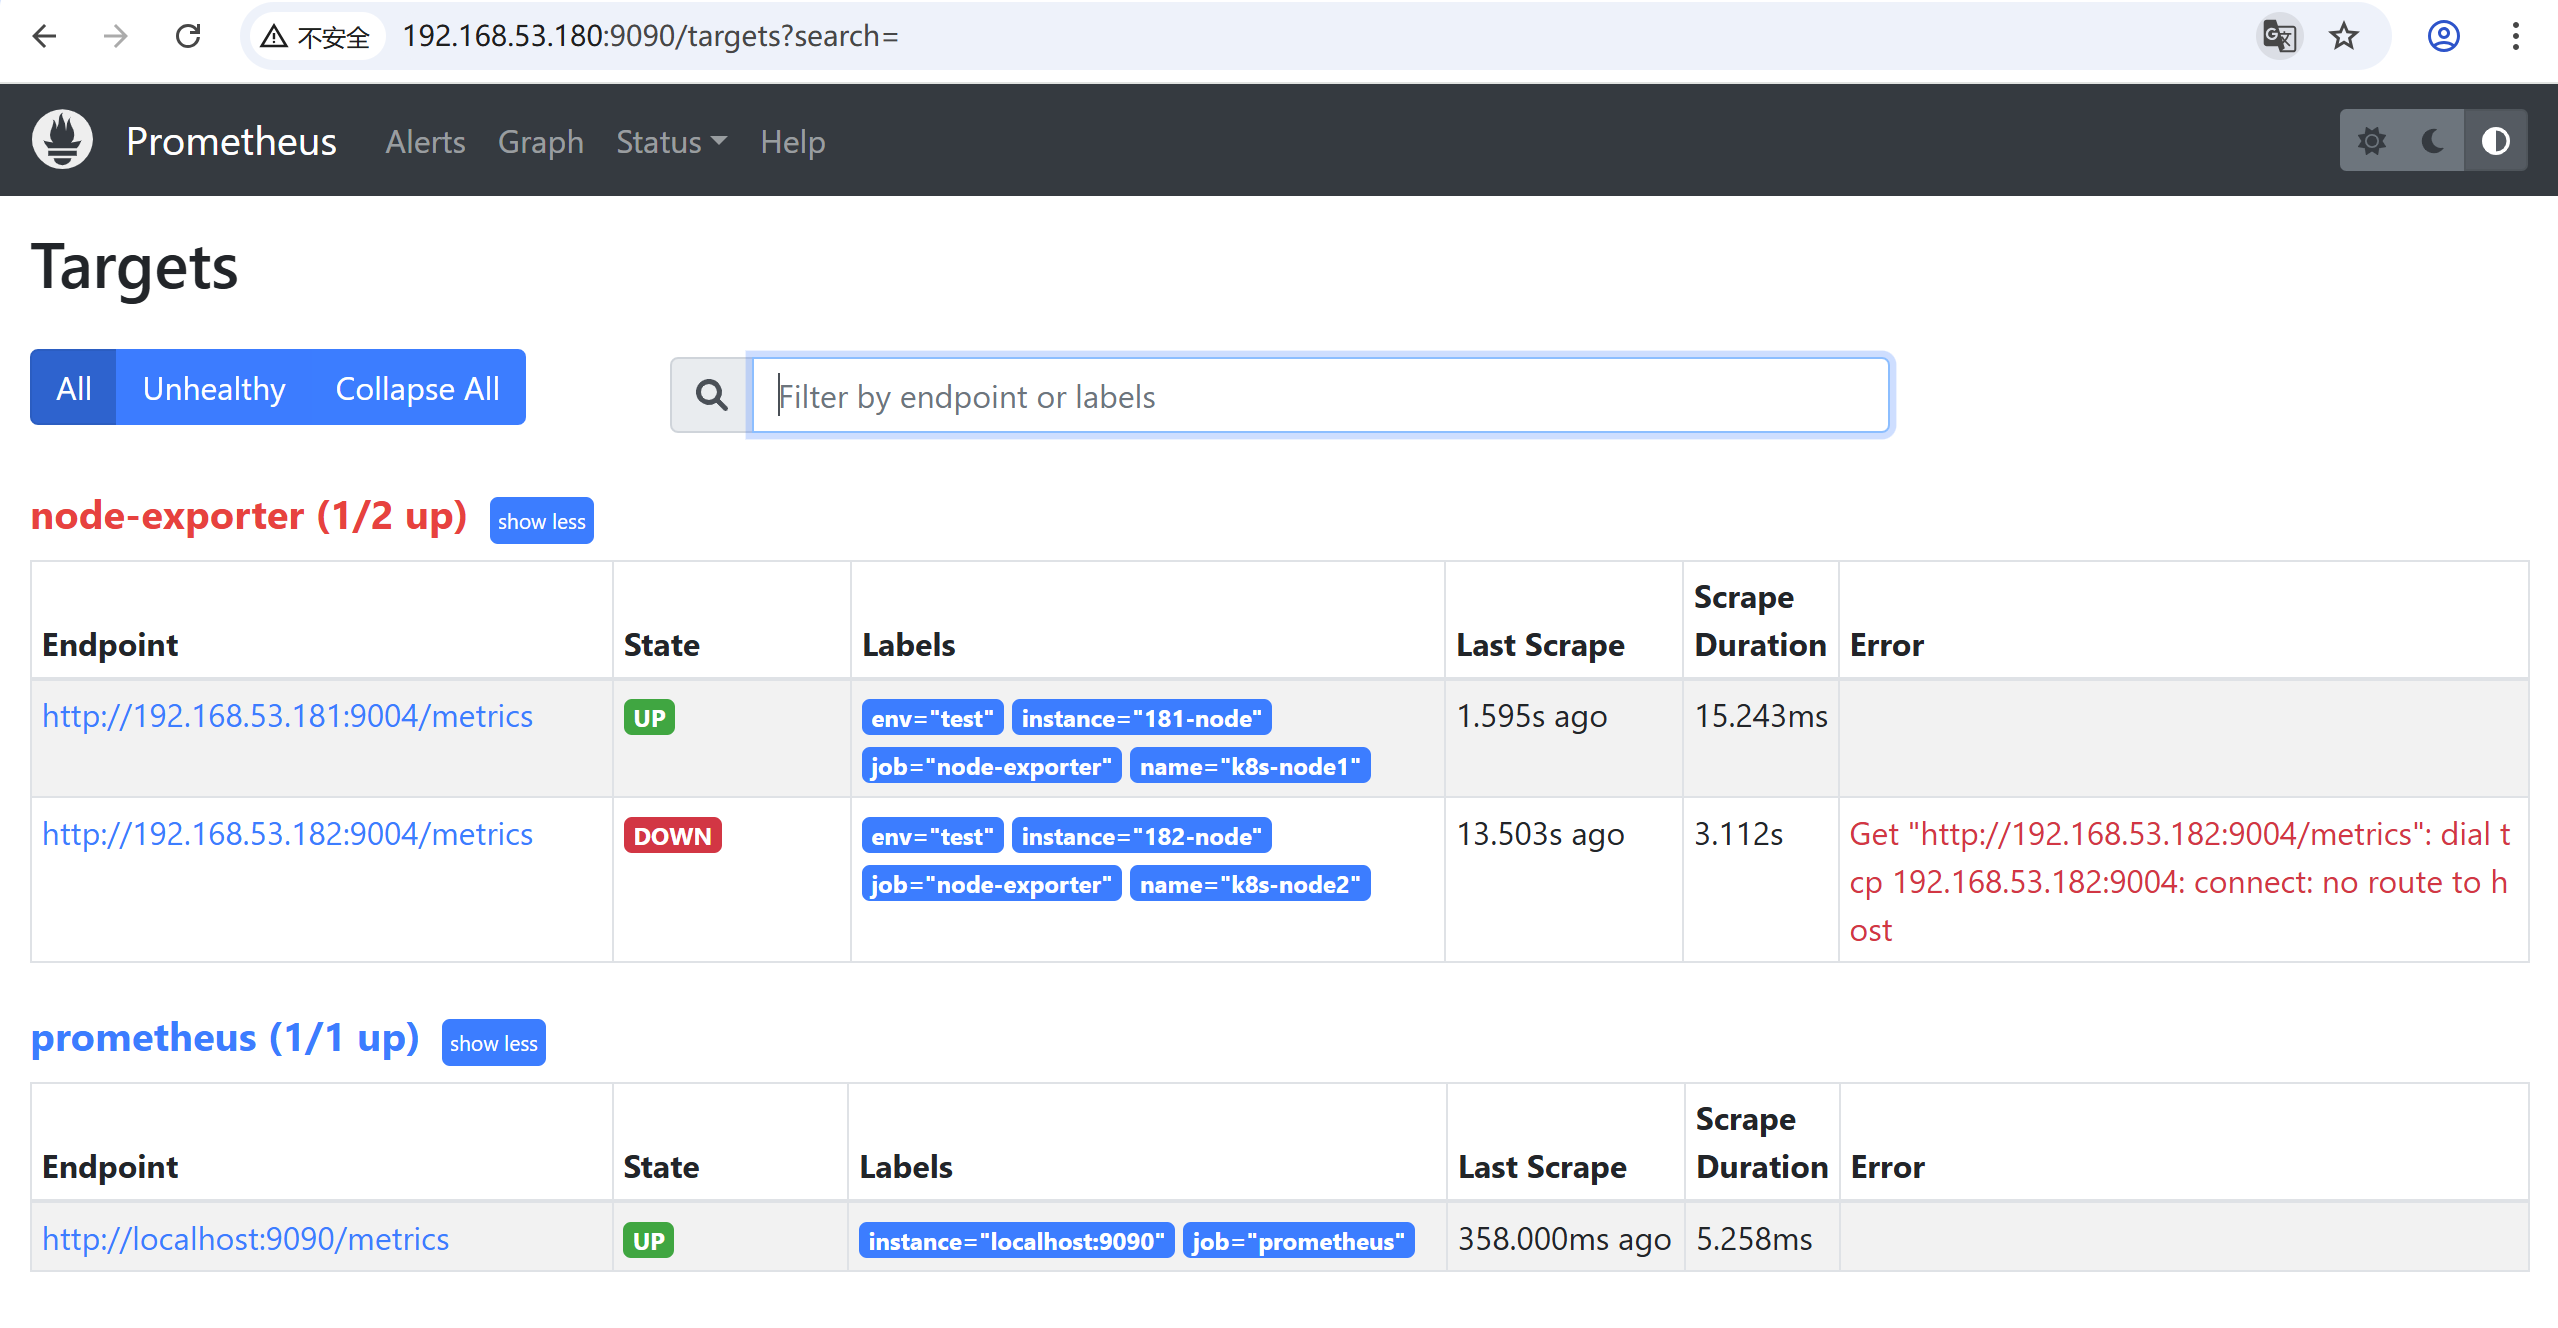
Task: Enable dark mode via moon icon
Action: (2432, 140)
